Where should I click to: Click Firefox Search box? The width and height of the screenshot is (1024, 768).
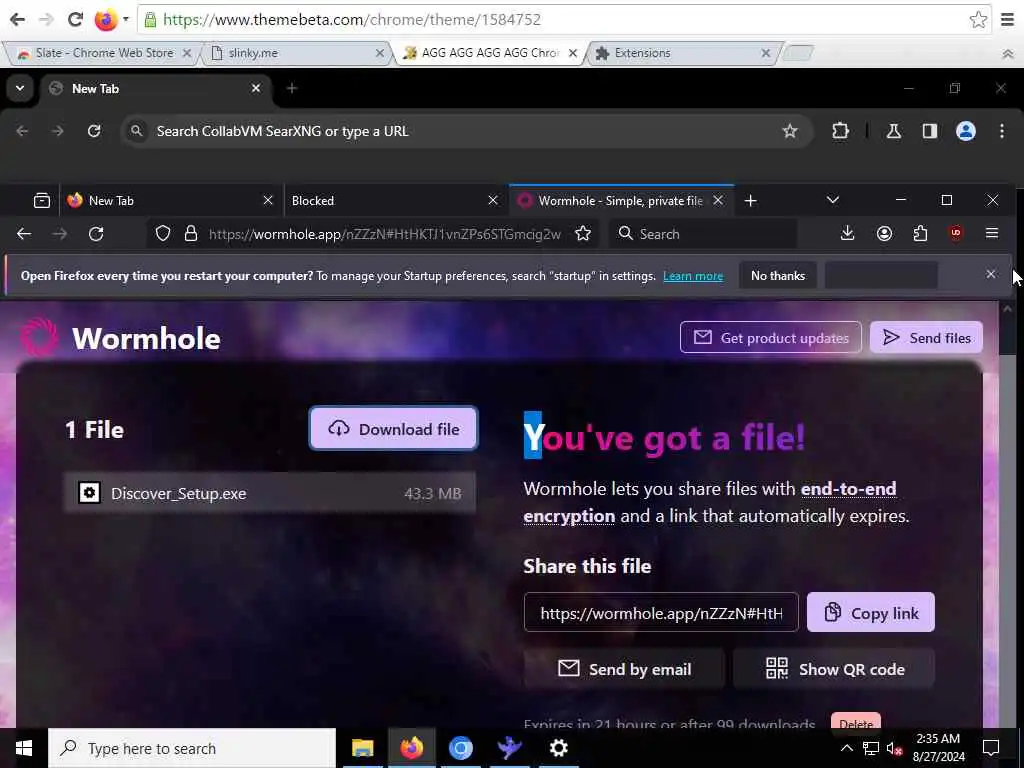pyautogui.click(x=703, y=234)
